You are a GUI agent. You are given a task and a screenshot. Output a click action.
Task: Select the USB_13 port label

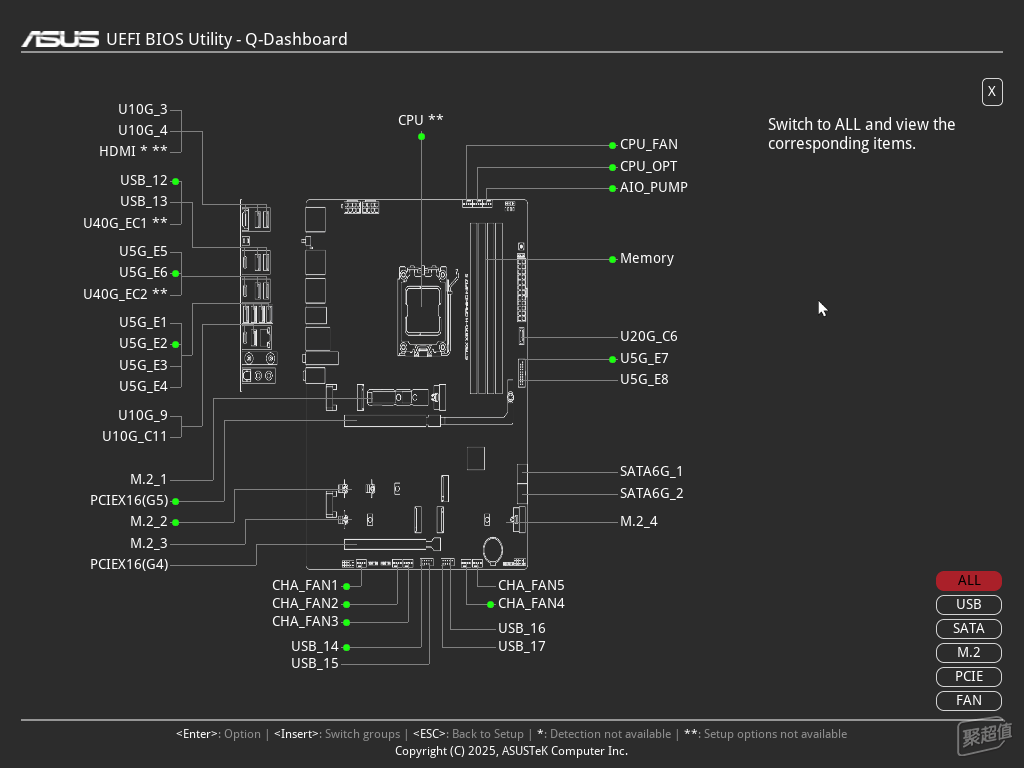pos(144,201)
